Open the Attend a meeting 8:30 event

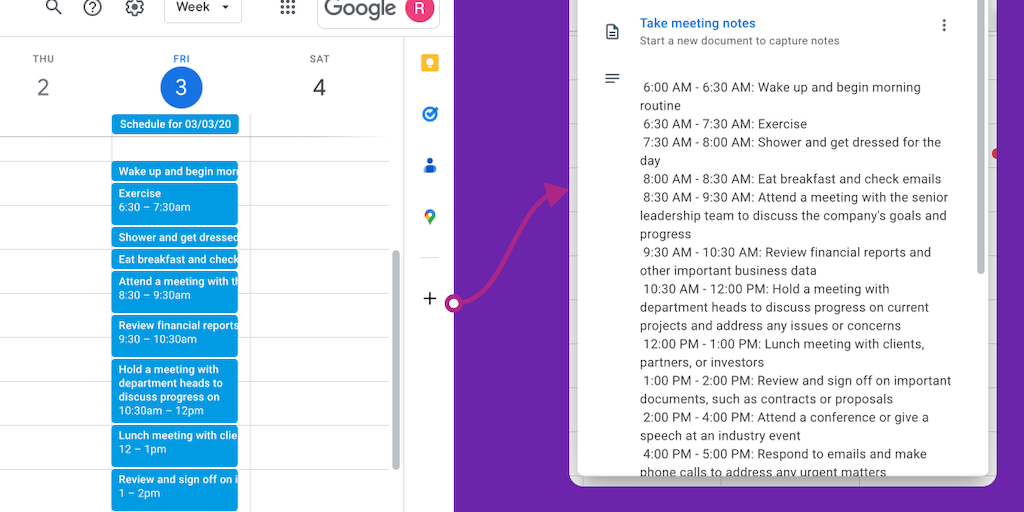175,292
